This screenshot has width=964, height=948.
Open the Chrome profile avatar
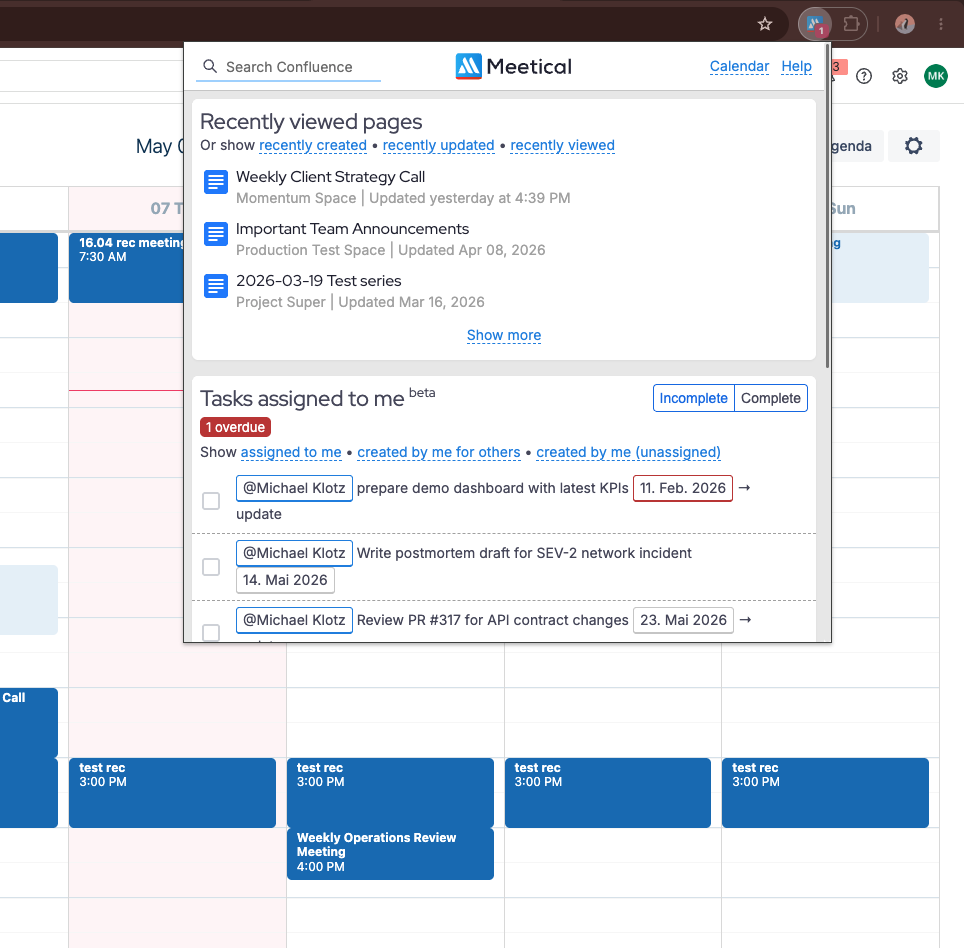[904, 24]
